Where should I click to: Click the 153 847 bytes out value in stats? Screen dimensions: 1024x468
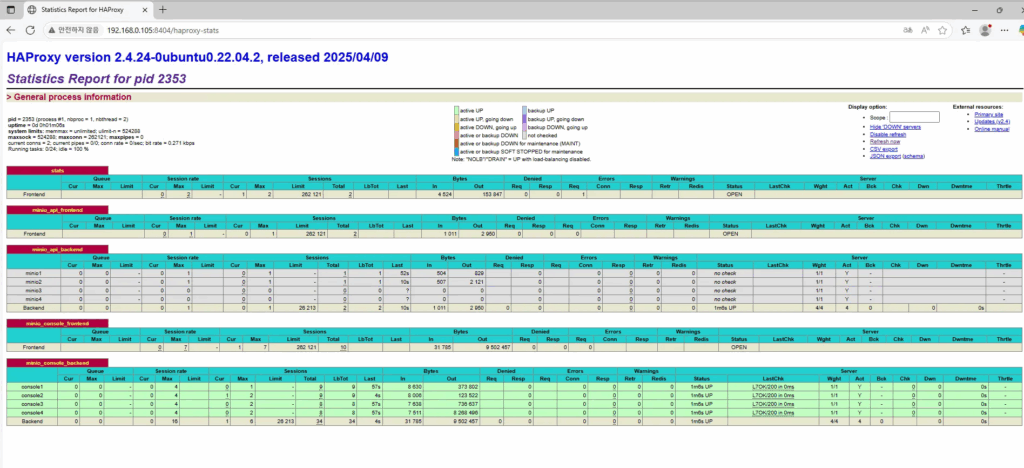coord(490,194)
